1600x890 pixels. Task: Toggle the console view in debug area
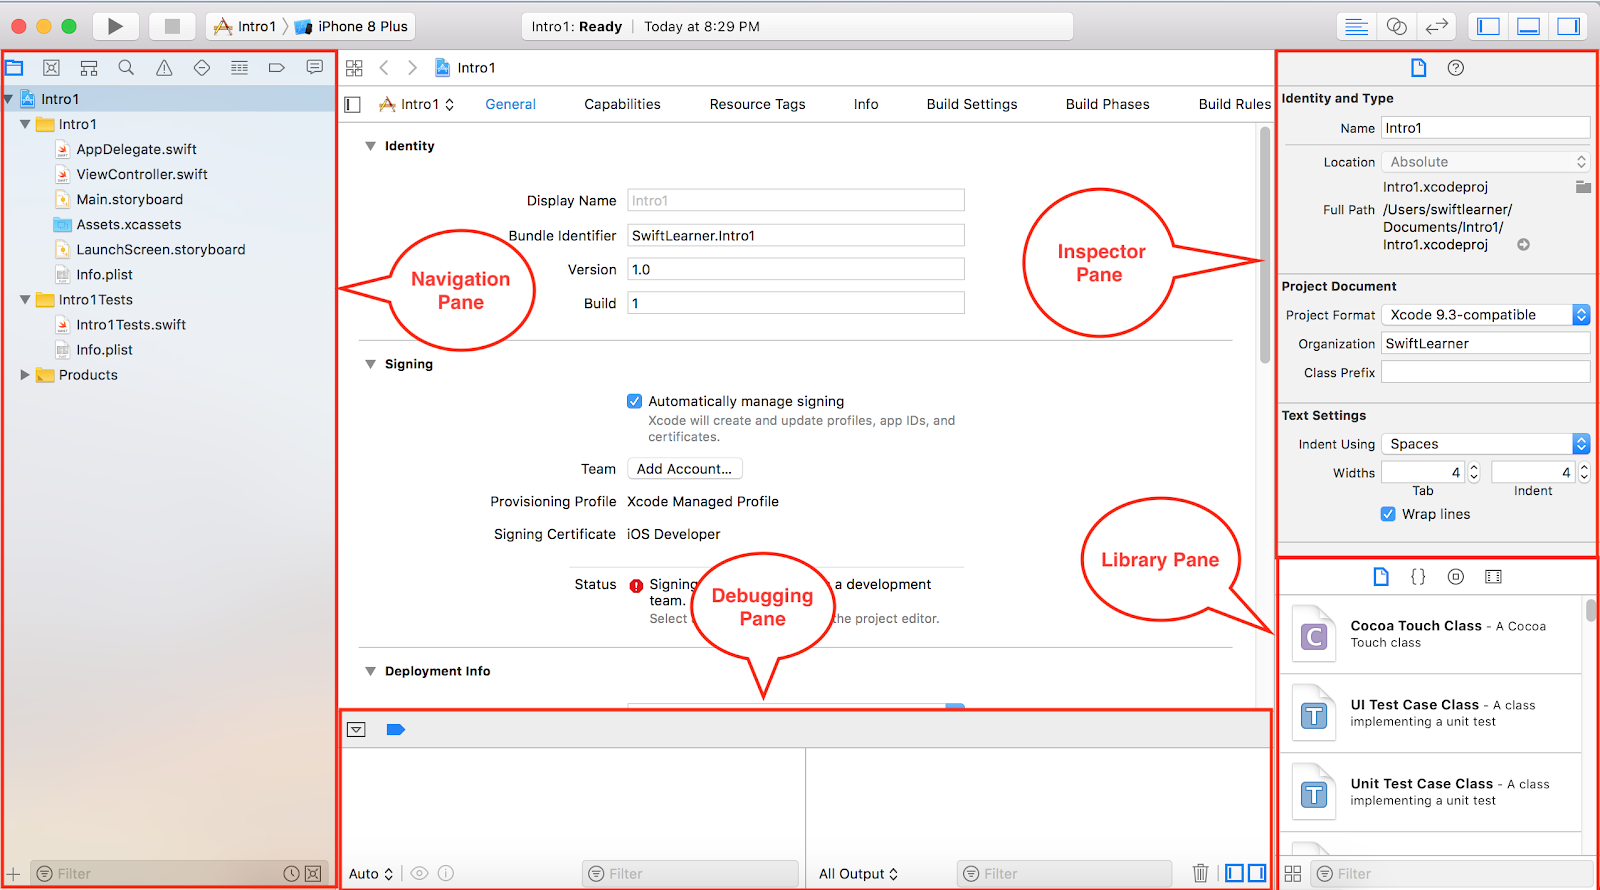click(x=1256, y=873)
